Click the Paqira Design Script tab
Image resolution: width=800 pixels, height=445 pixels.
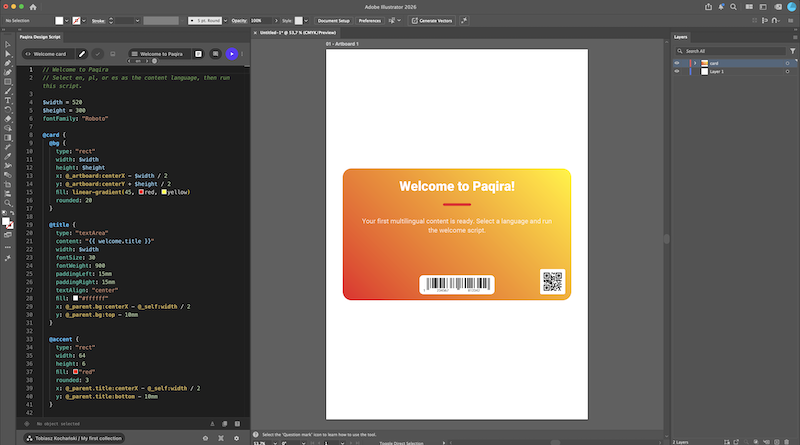tap(40, 37)
